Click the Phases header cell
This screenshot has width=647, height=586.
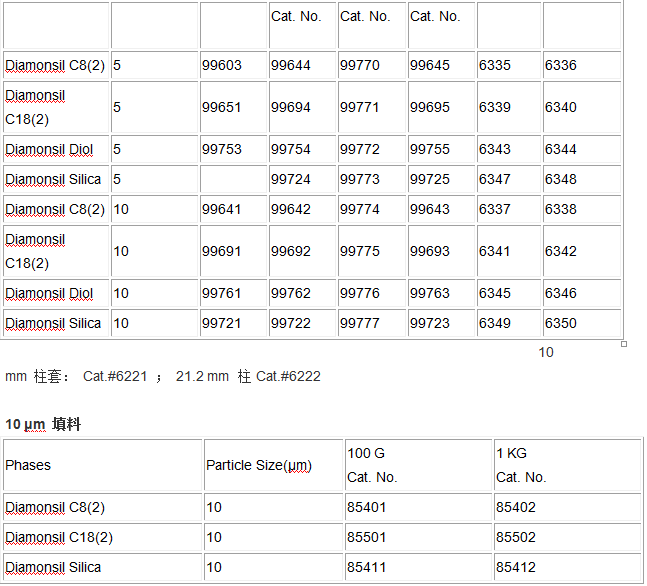[102, 465]
